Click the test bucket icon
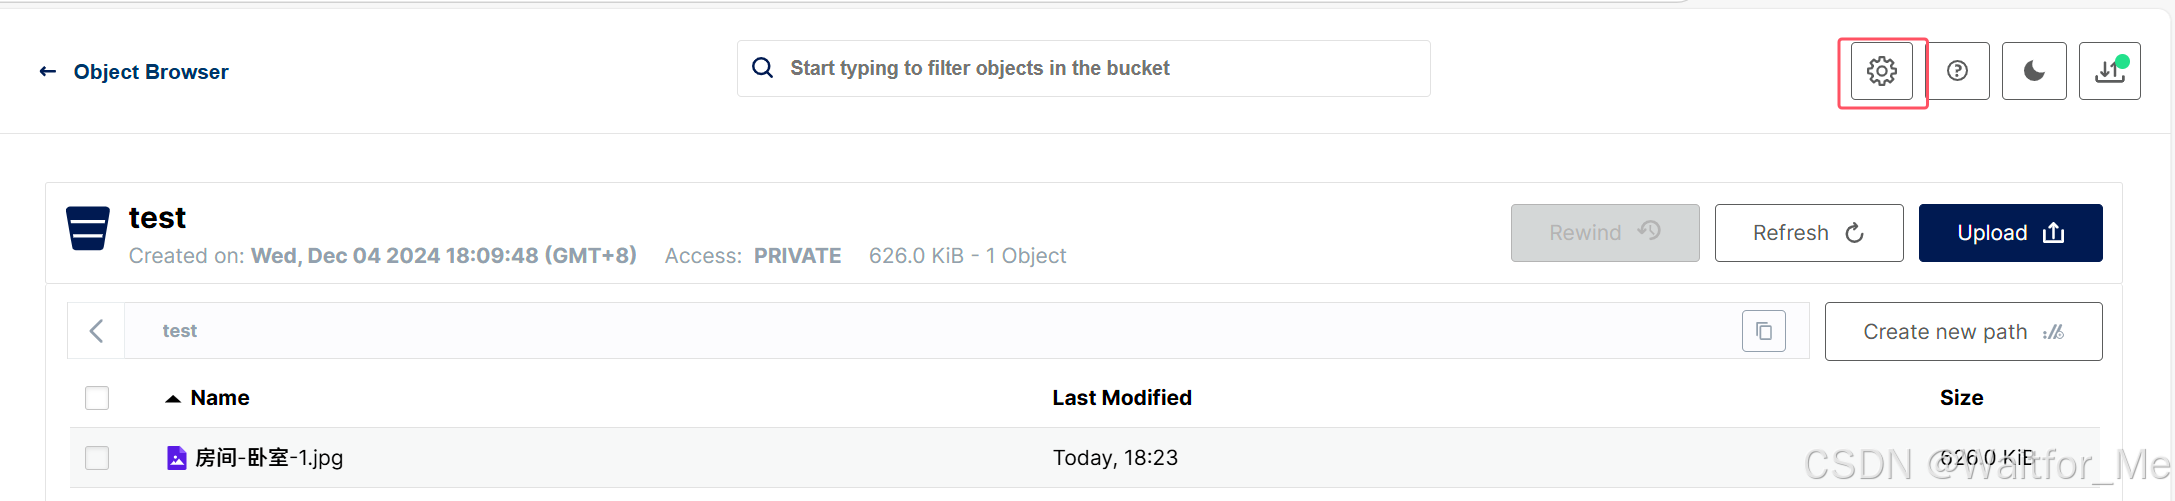Viewport: 2175px width, 501px height. coord(88,228)
